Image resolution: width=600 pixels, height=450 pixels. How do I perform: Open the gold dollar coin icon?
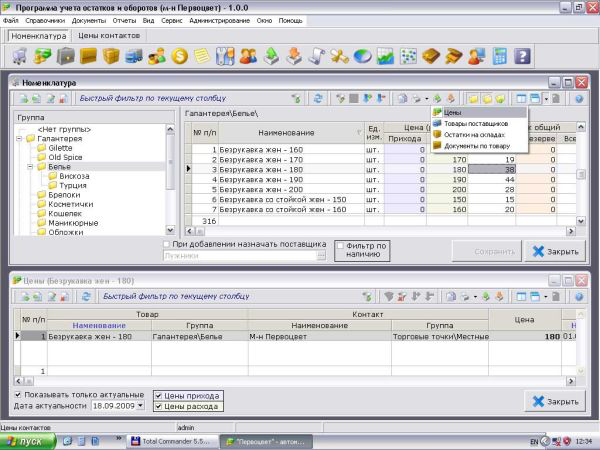pos(180,57)
